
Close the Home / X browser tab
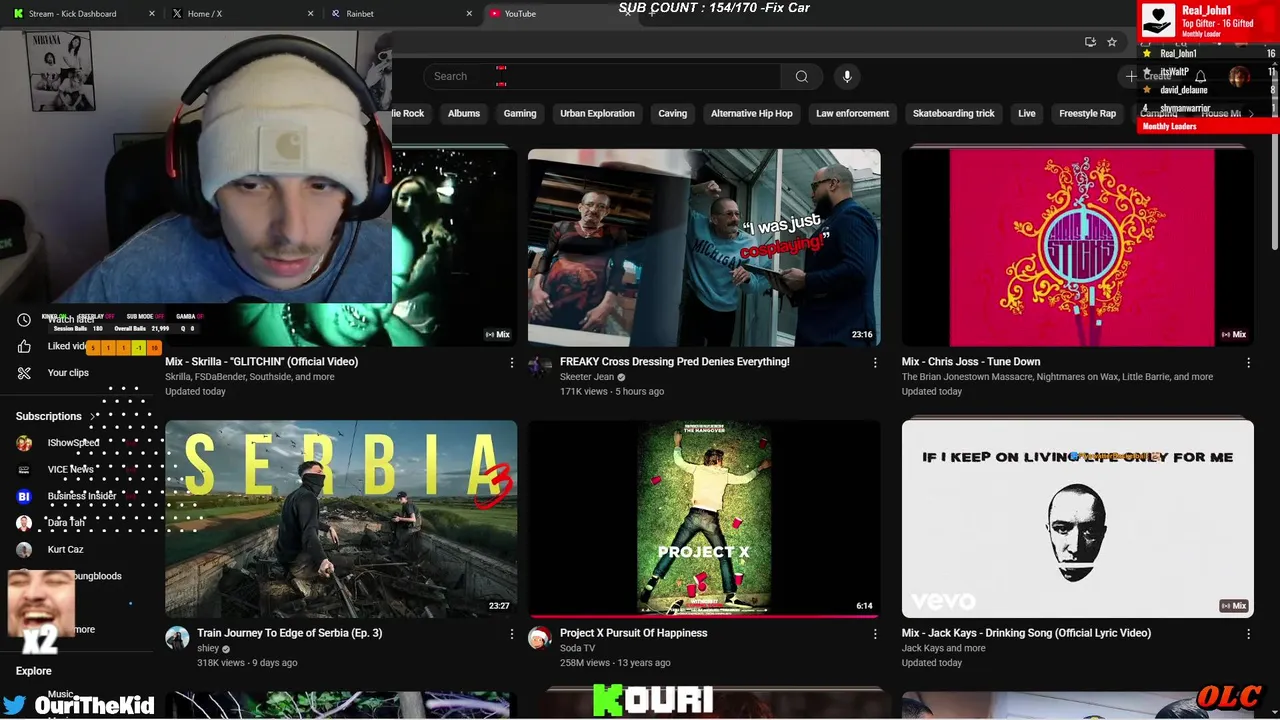click(310, 14)
